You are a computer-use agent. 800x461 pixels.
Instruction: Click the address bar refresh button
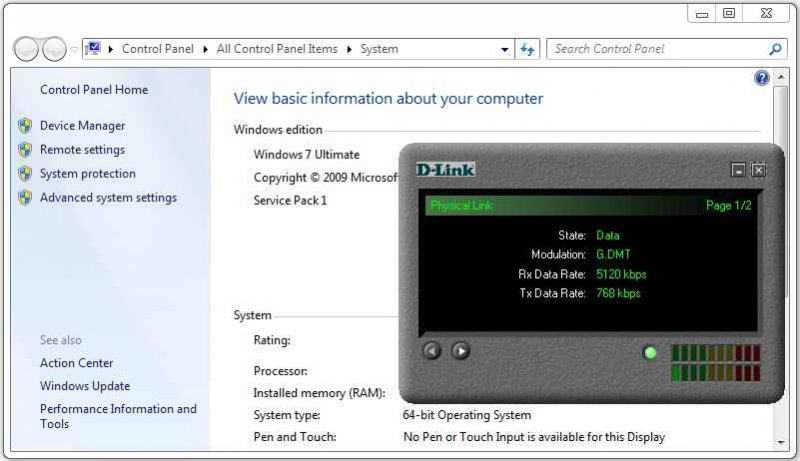(x=527, y=49)
